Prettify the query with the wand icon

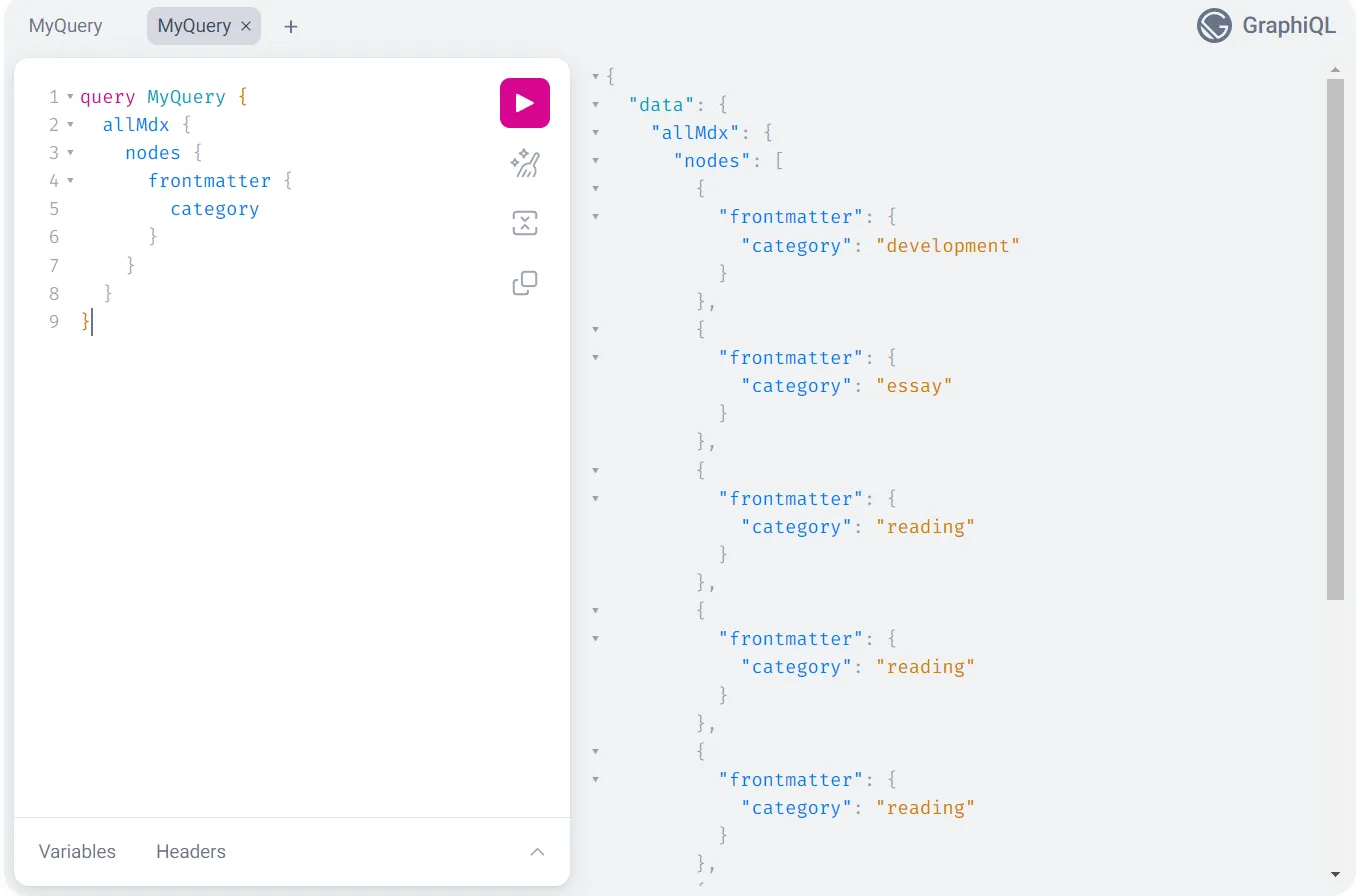tap(524, 163)
